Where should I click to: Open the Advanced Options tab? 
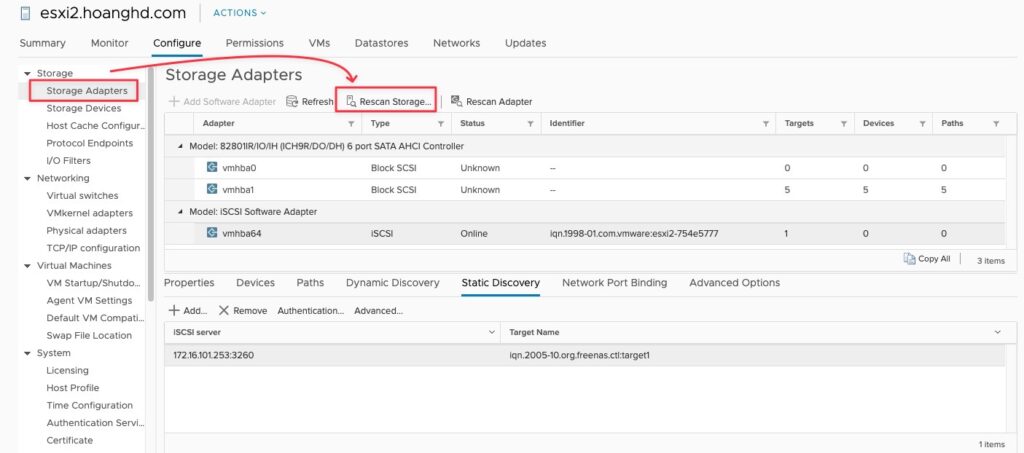pyautogui.click(x=735, y=283)
